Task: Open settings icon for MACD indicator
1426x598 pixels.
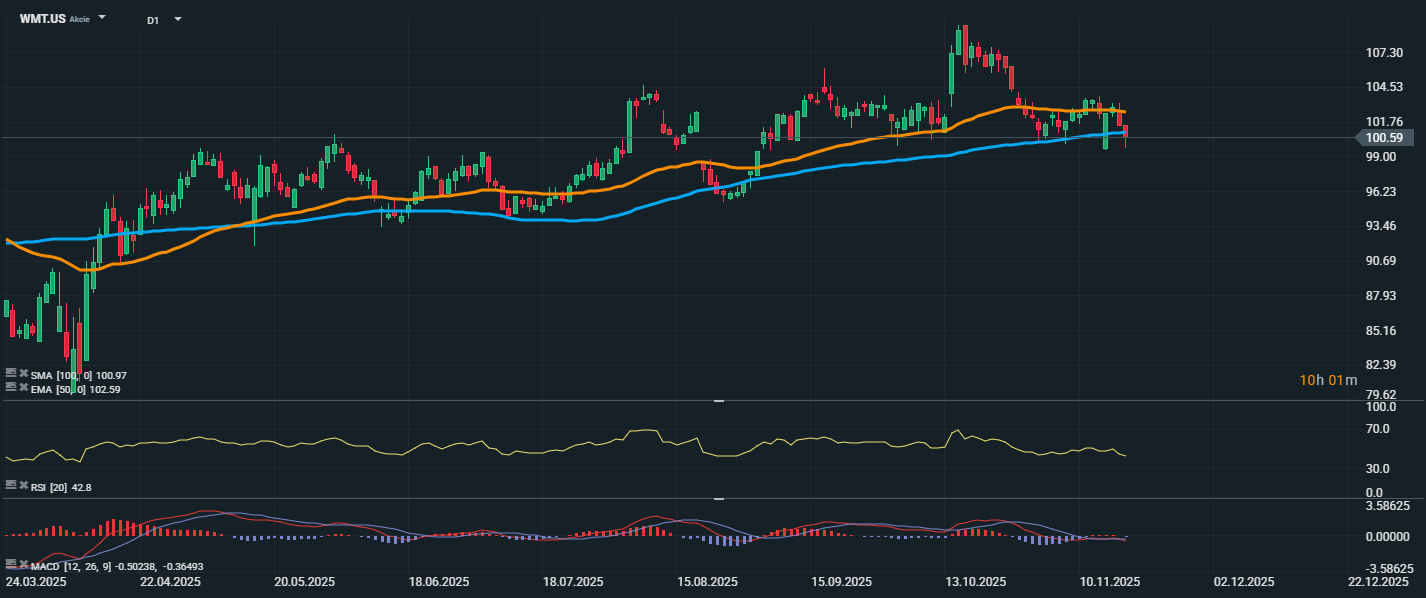Action: coord(11,564)
